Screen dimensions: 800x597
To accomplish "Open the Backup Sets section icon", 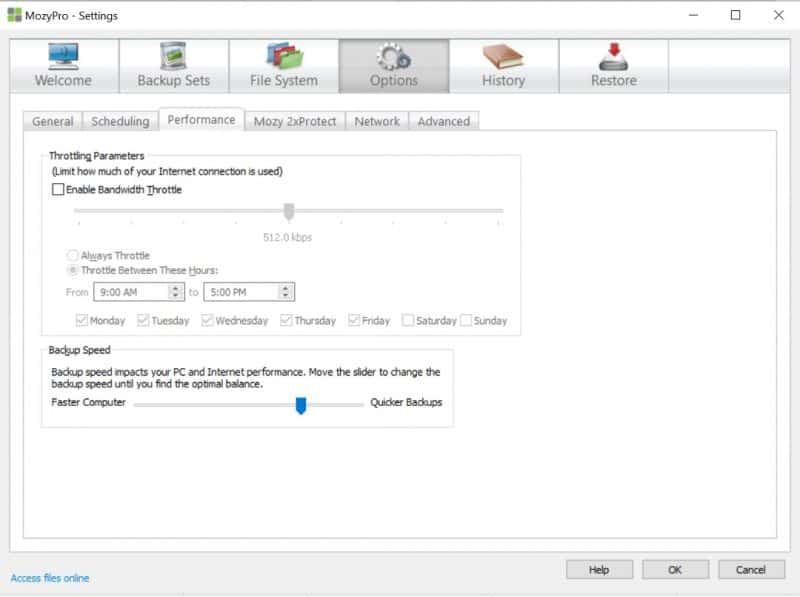I will point(173,56).
